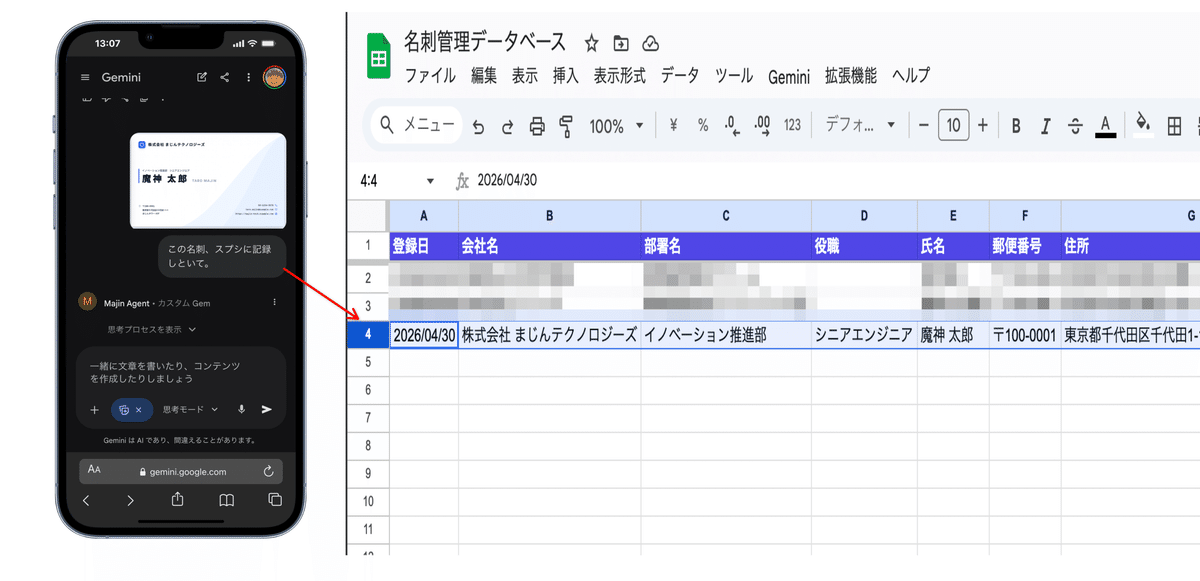Image resolution: width=1200 pixels, height=581 pixels.
Task: Tap the microphone icon in Gemini prompt
Action: click(241, 409)
